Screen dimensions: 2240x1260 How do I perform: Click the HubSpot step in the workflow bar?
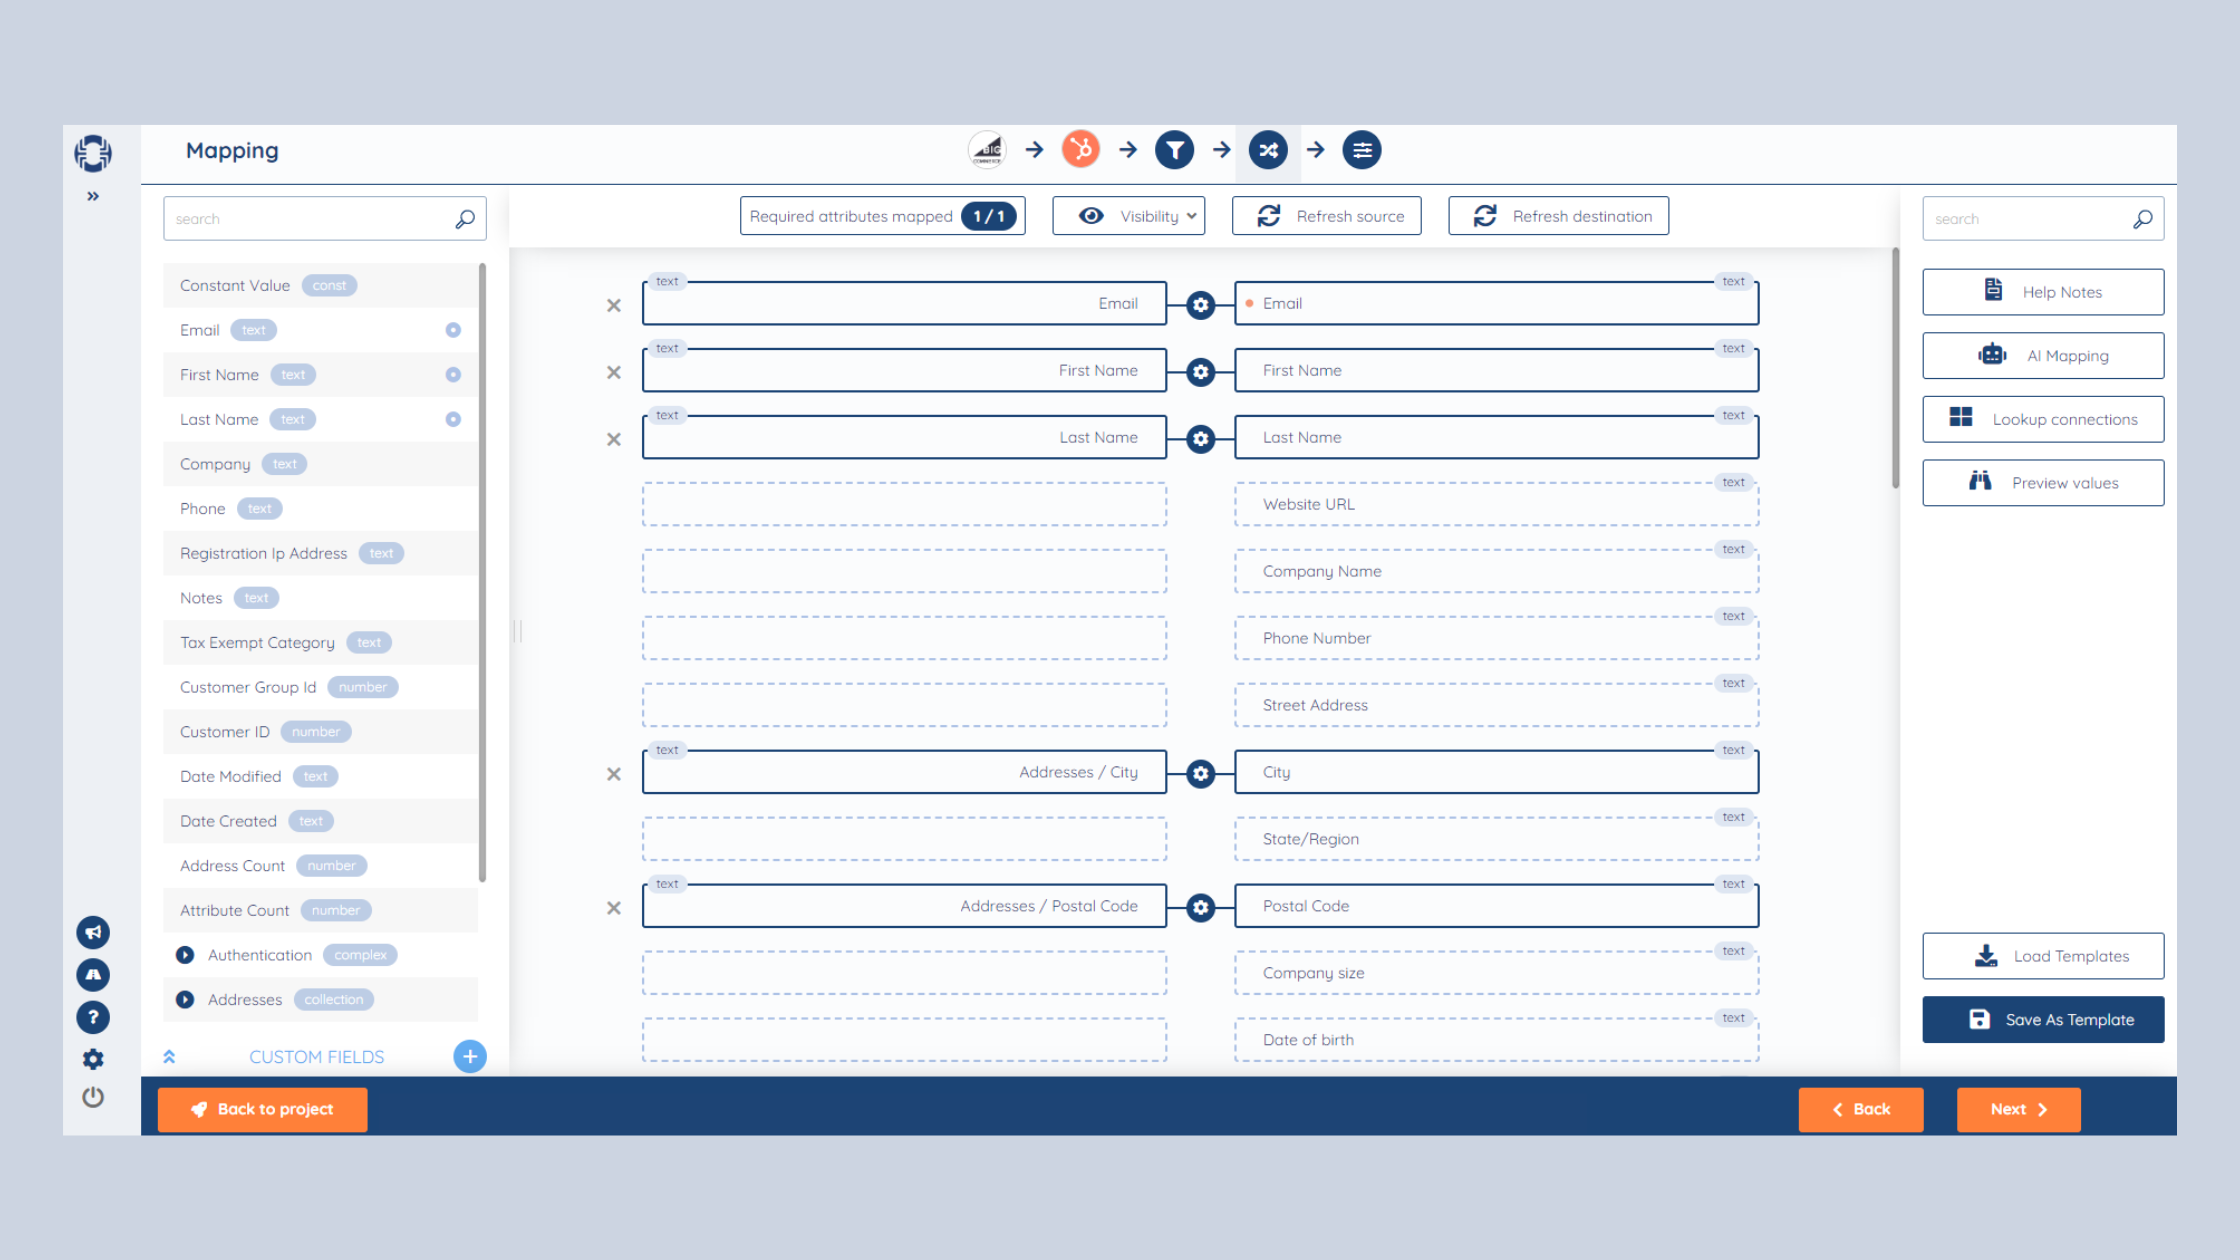pyautogui.click(x=1080, y=149)
